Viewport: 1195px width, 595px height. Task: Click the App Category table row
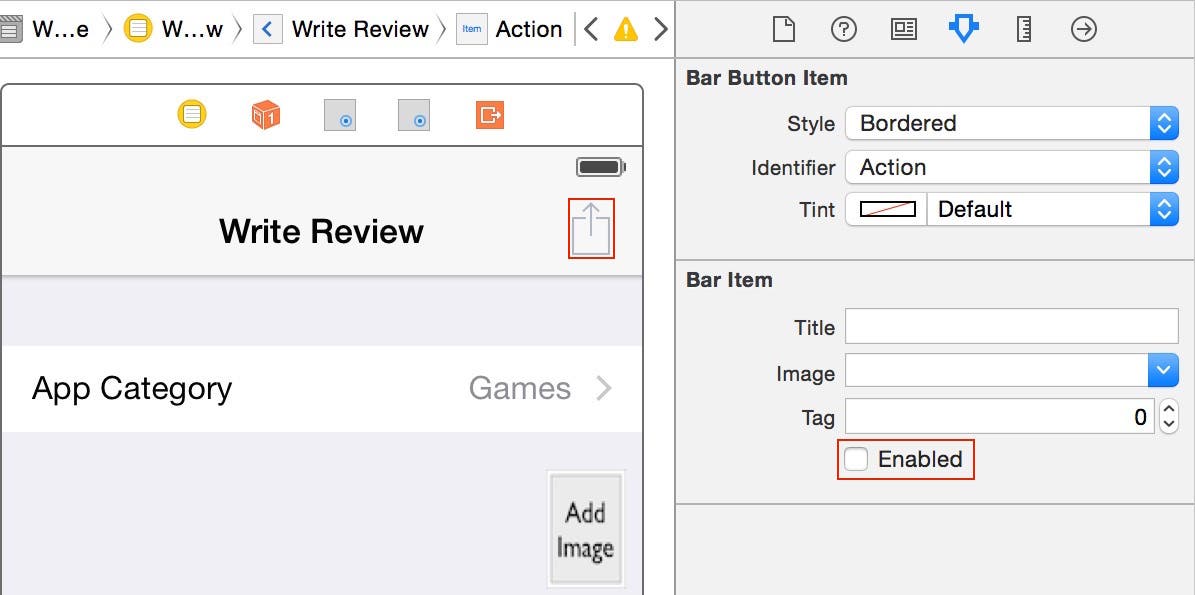point(322,389)
